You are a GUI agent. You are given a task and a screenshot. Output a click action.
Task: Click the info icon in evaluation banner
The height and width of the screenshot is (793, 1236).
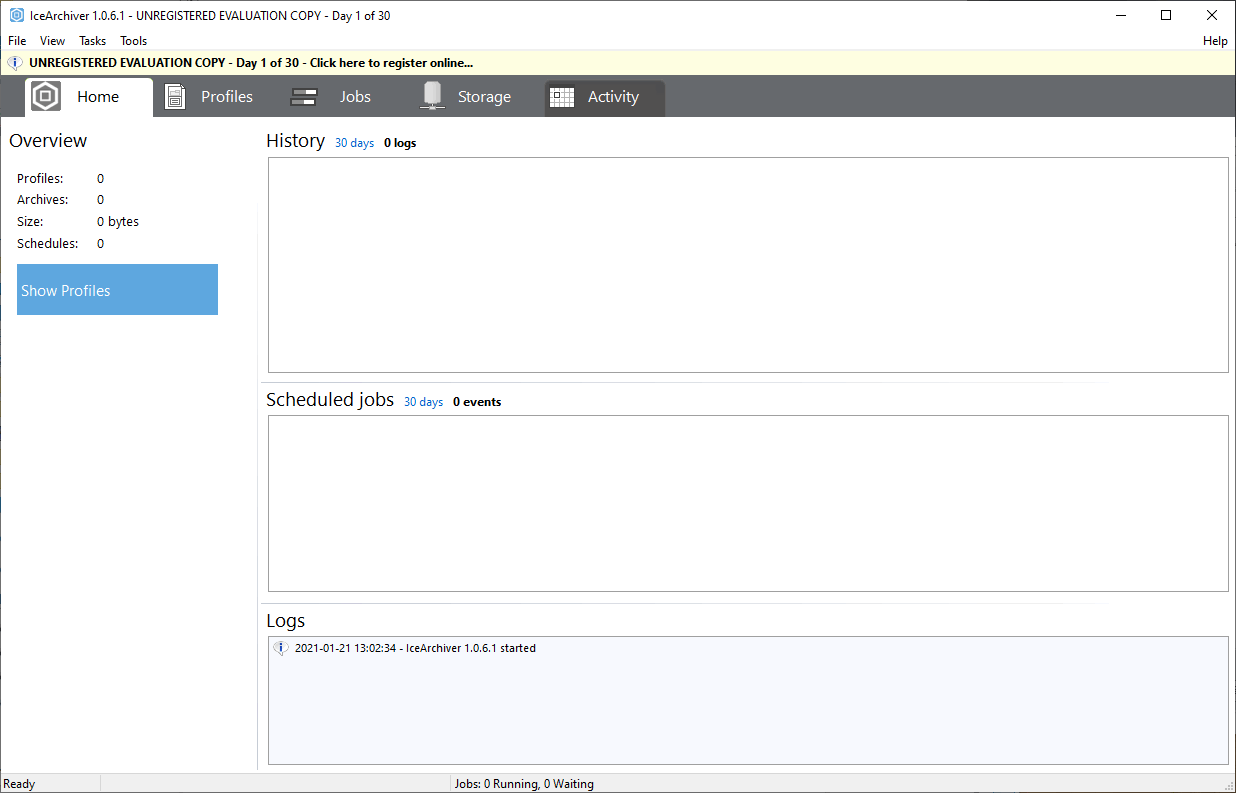(15, 62)
